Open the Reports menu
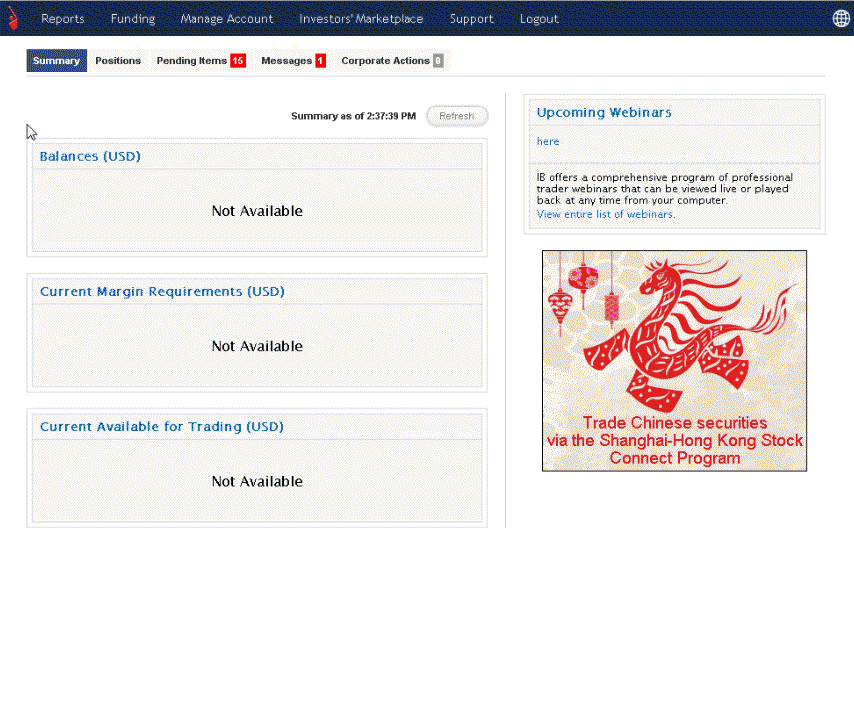854x720 pixels. [x=63, y=19]
